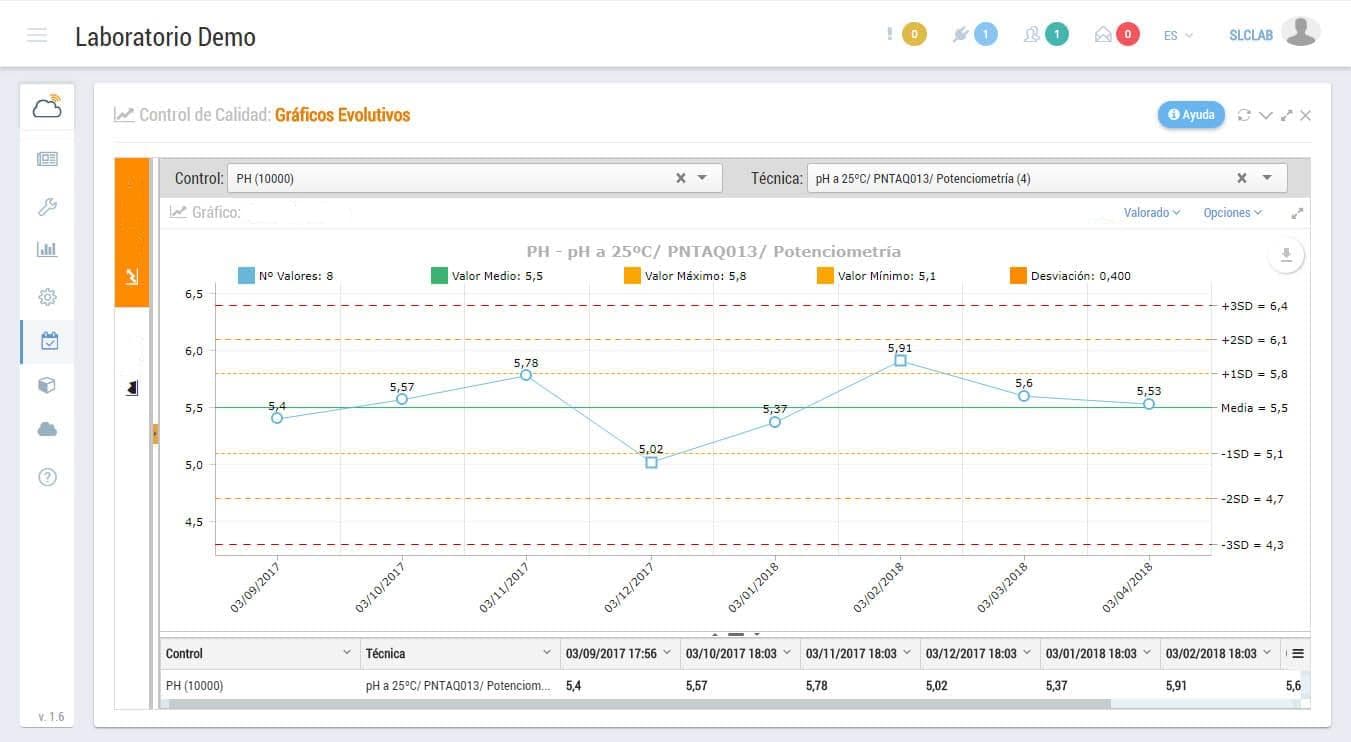The width and height of the screenshot is (1351, 742).
Task: Click the horizontal scrollbar under the table
Action: tap(640, 704)
